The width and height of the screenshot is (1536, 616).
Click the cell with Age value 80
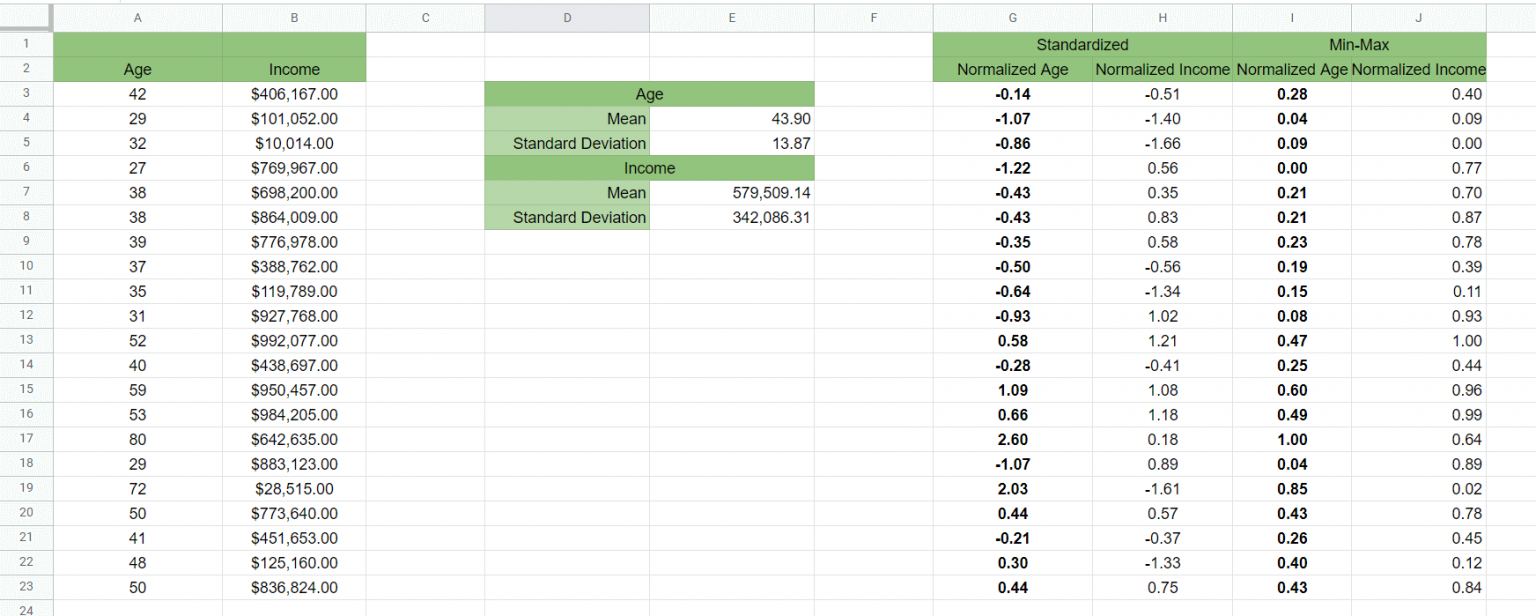(137, 439)
